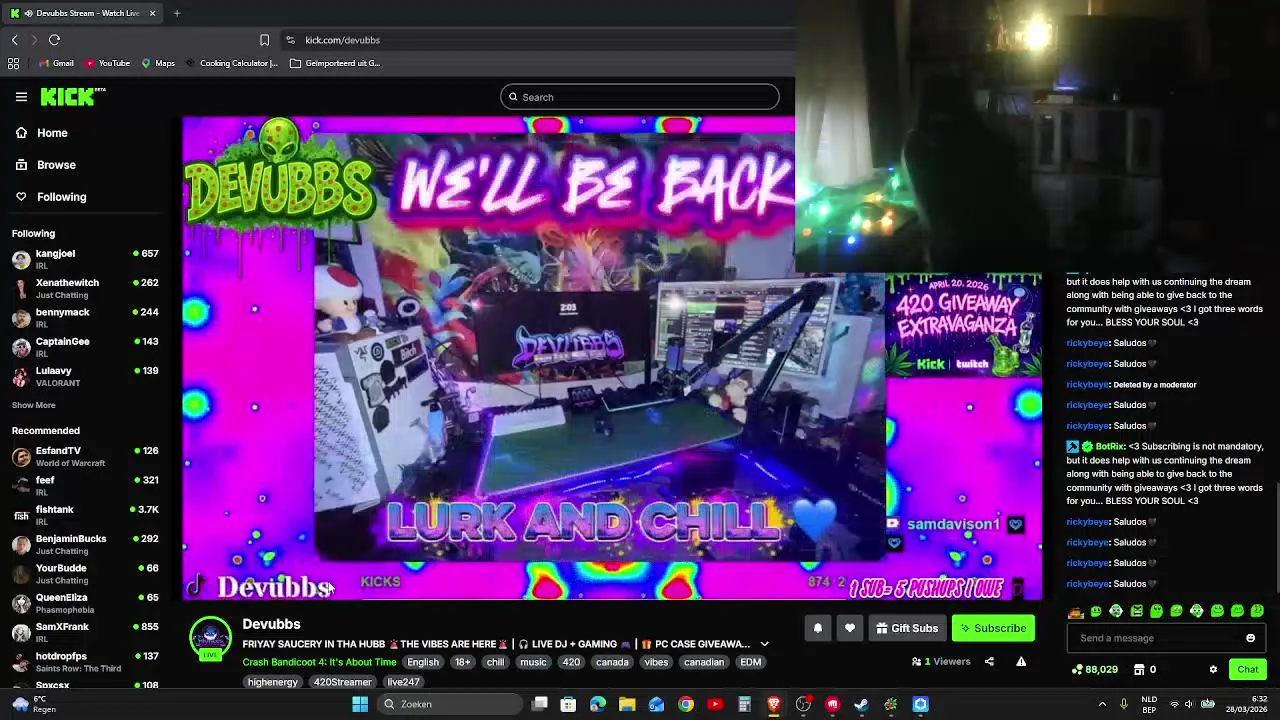Click the vibes tag
Image resolution: width=1280 pixels, height=720 pixels.
656,662
